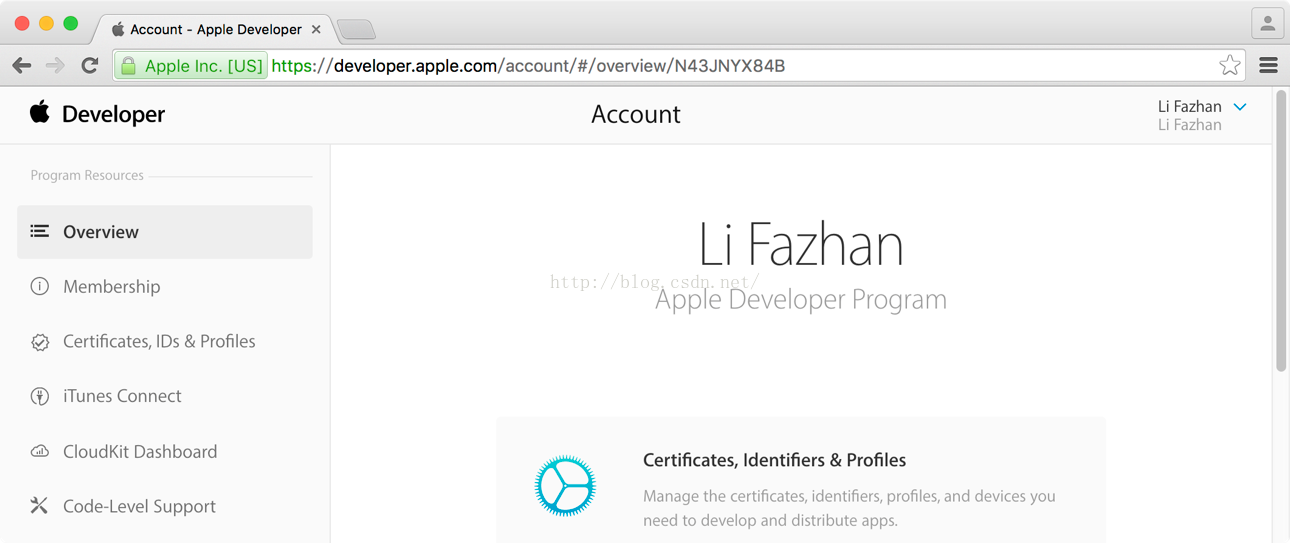Click Certificates, Identifiers & Profiles card title
The width and height of the screenshot is (1290, 543).
point(774,460)
